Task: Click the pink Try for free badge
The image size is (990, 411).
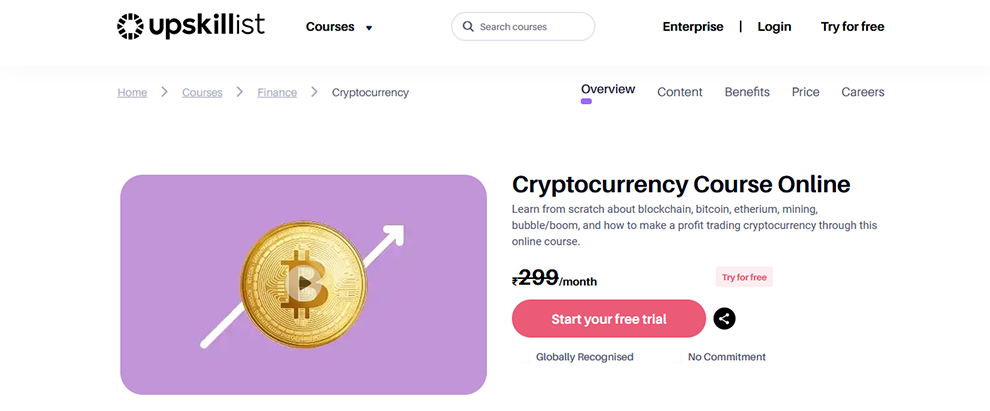Action: click(744, 277)
